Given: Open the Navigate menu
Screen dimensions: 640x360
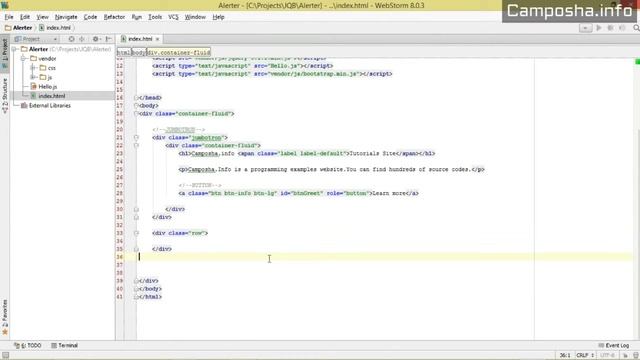Looking at the screenshot, I should (x=66, y=17).
